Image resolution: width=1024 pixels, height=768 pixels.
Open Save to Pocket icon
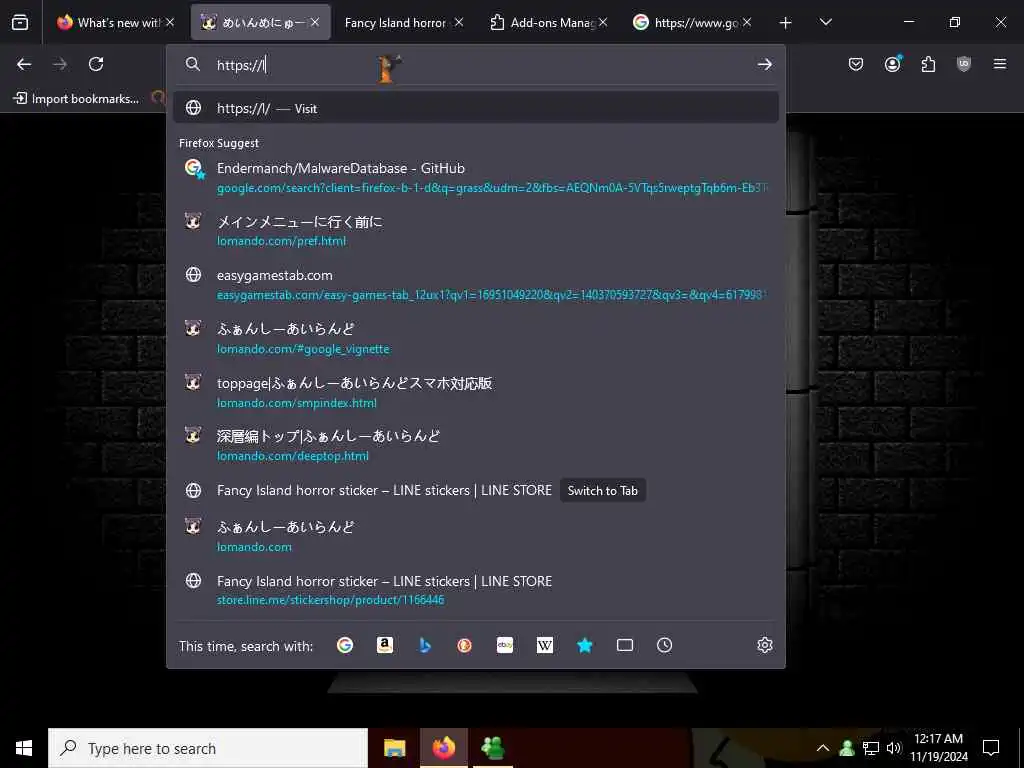(x=856, y=64)
